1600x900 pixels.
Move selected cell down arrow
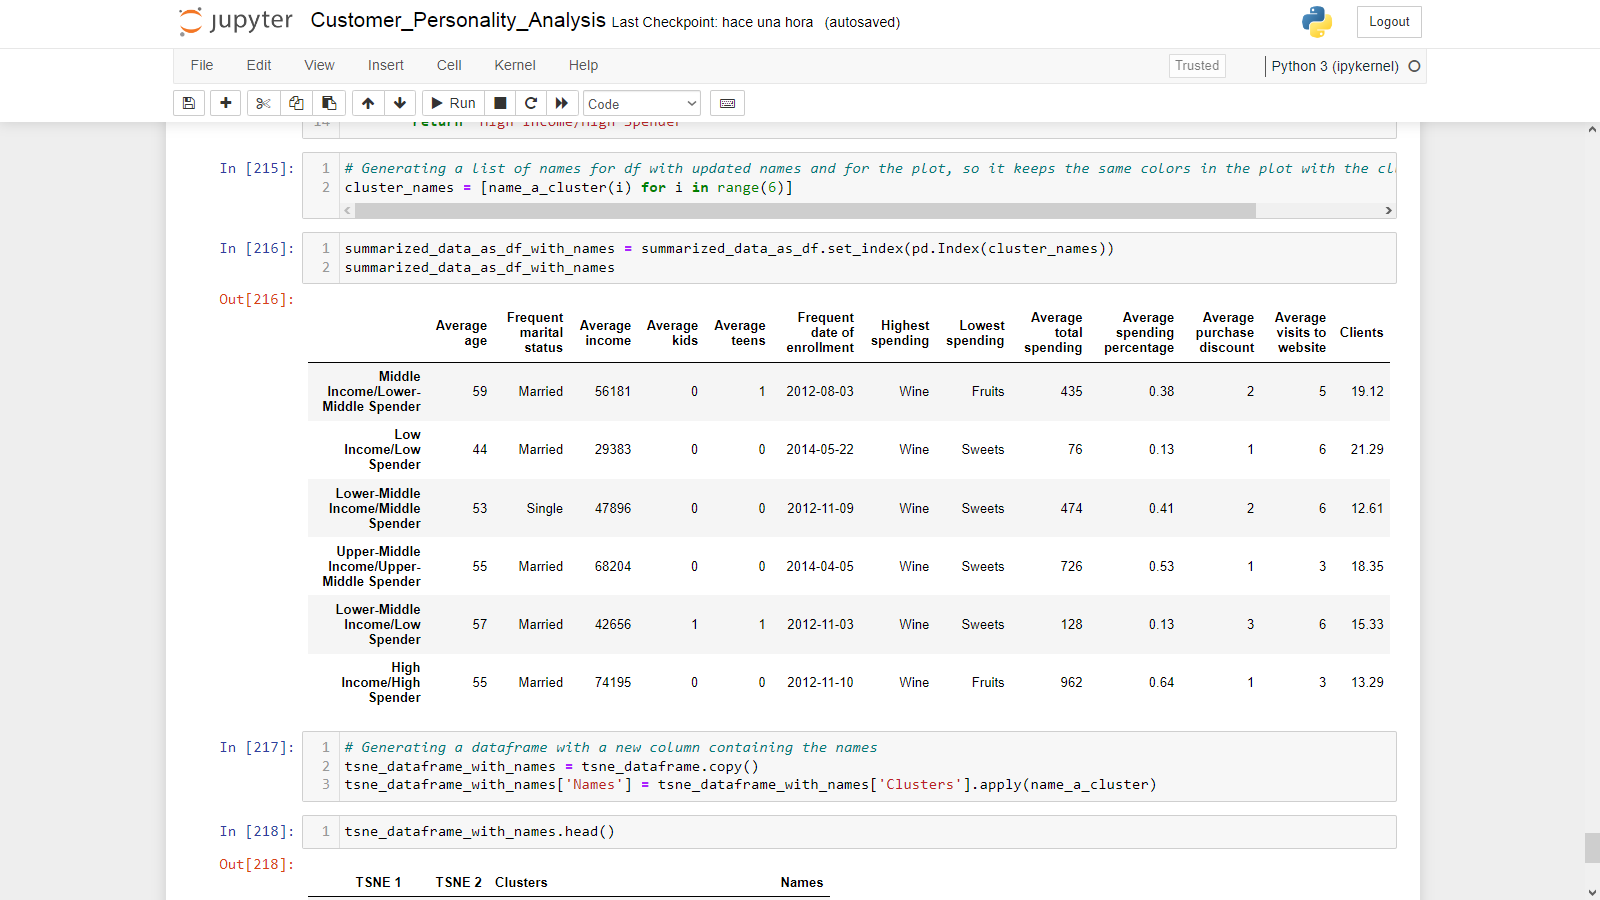[400, 103]
